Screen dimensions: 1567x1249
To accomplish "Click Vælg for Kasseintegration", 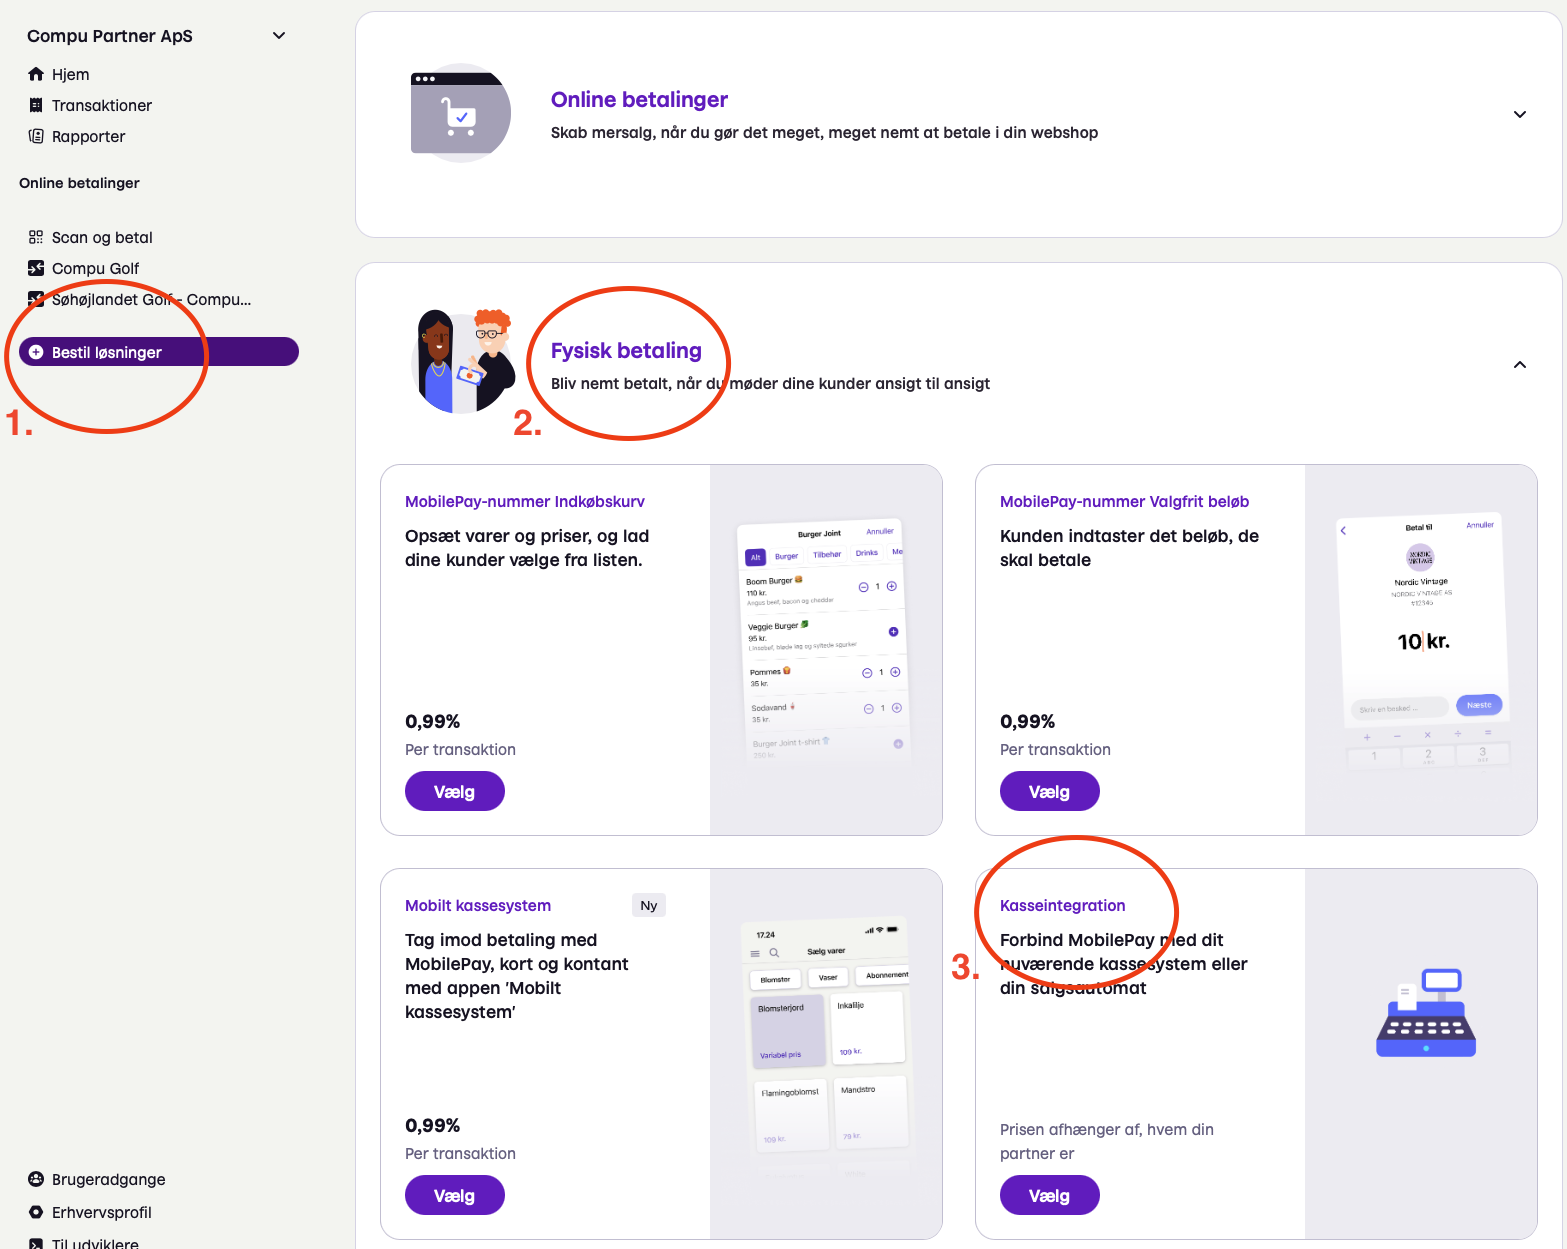I will pyautogui.click(x=1050, y=1196).
